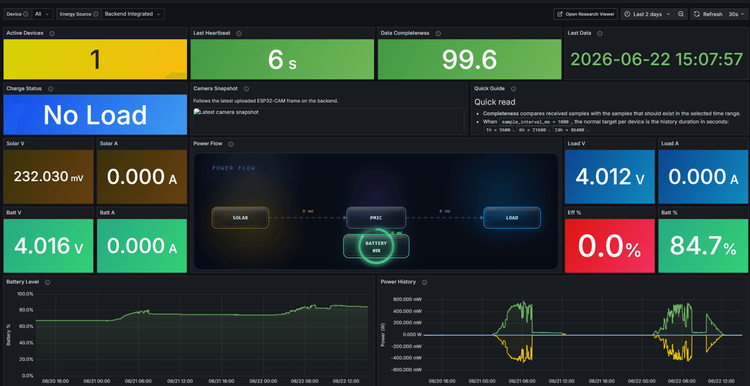
Task: Click the clock icon in time picker
Action: point(628,14)
